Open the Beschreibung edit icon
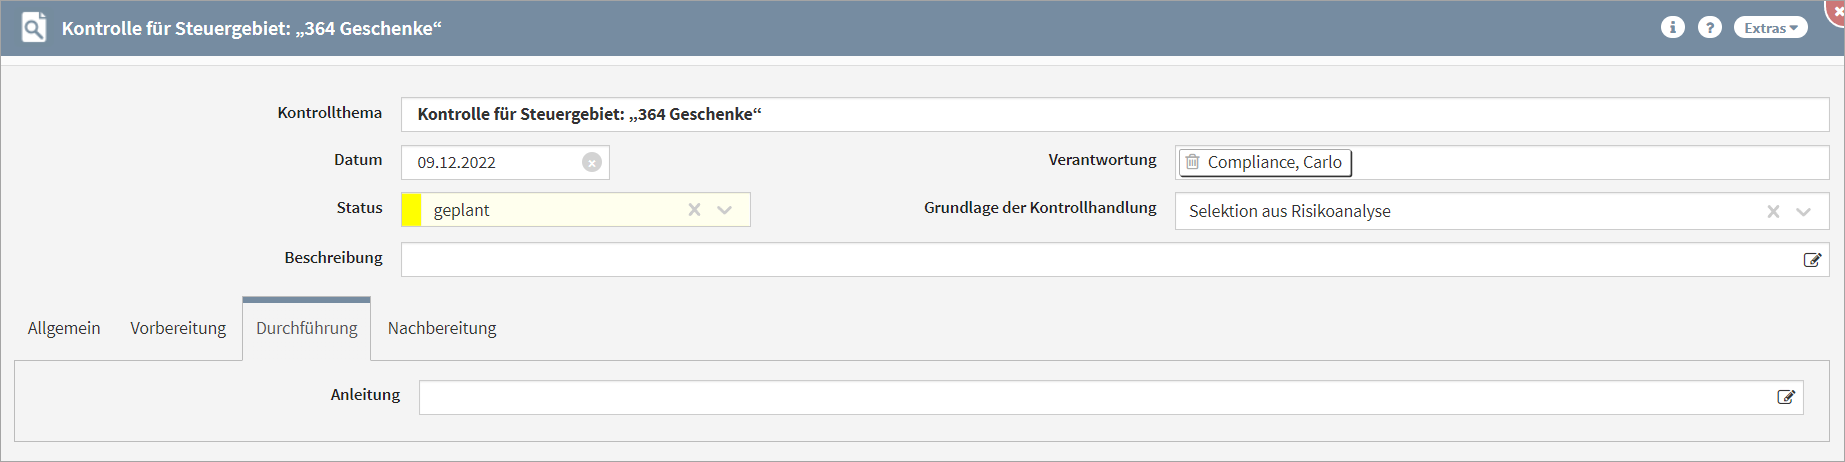 pos(1812,260)
